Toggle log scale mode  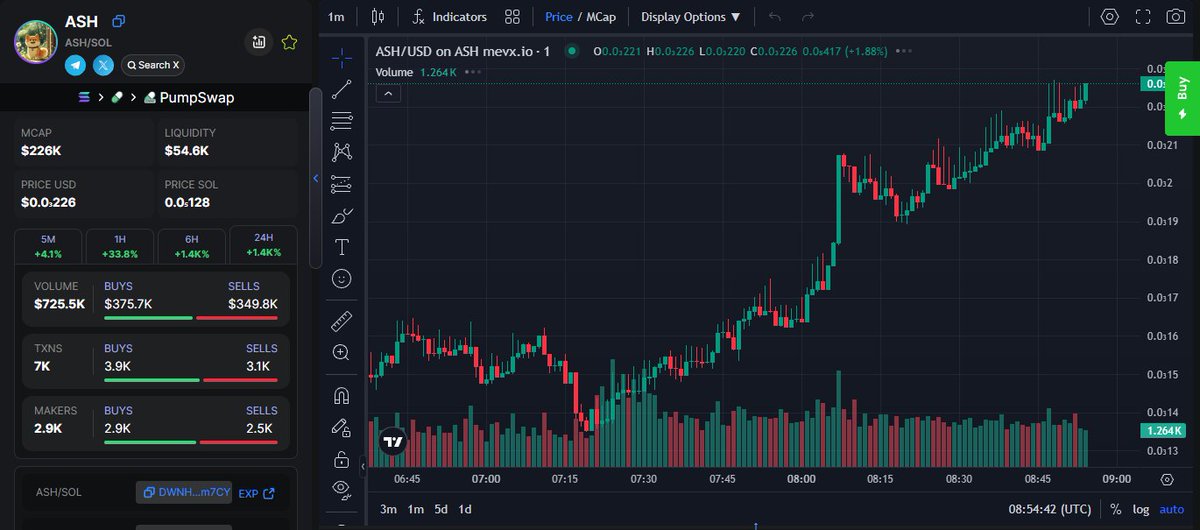[1141, 509]
